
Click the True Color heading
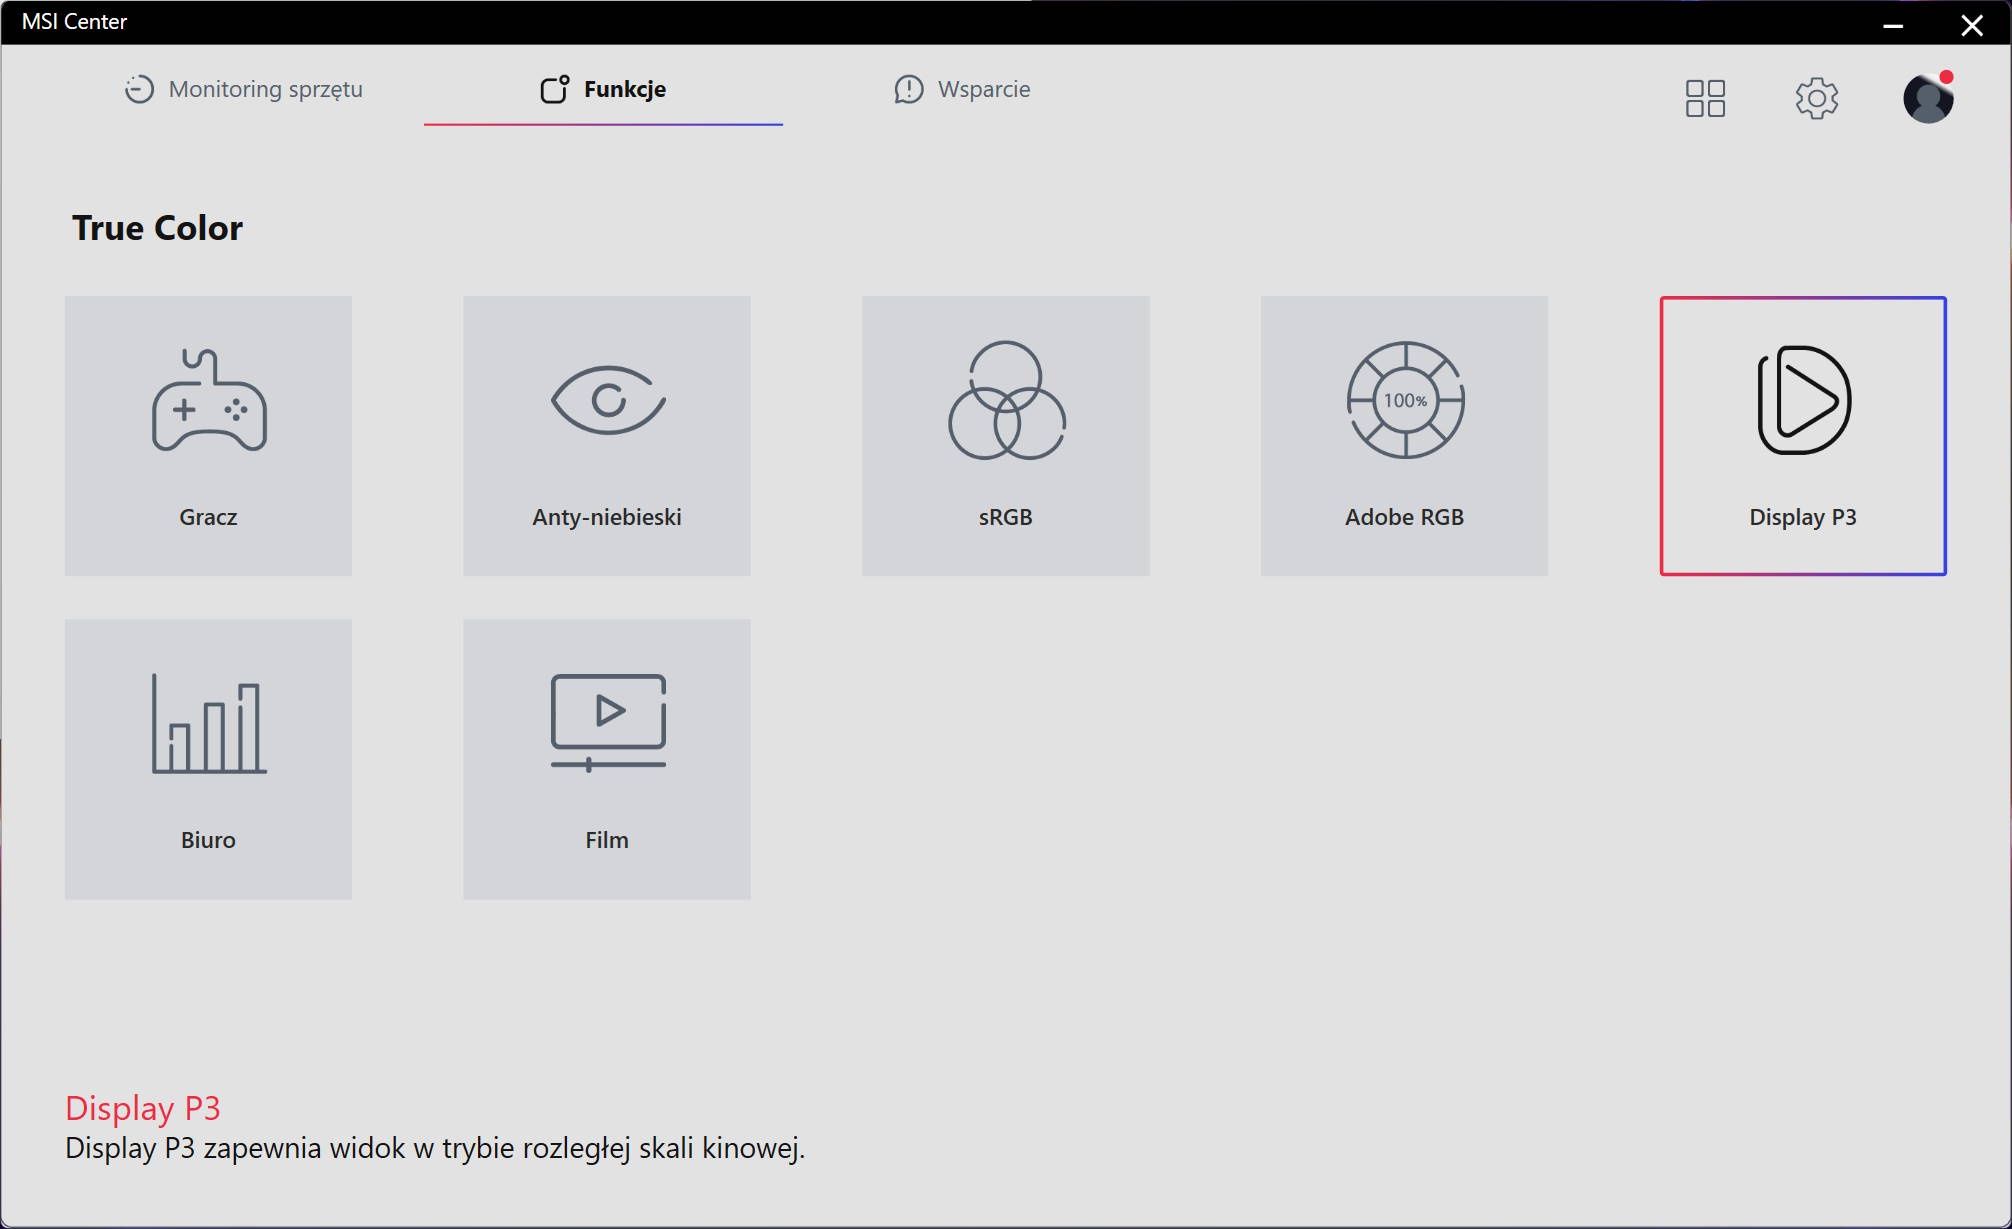click(157, 228)
